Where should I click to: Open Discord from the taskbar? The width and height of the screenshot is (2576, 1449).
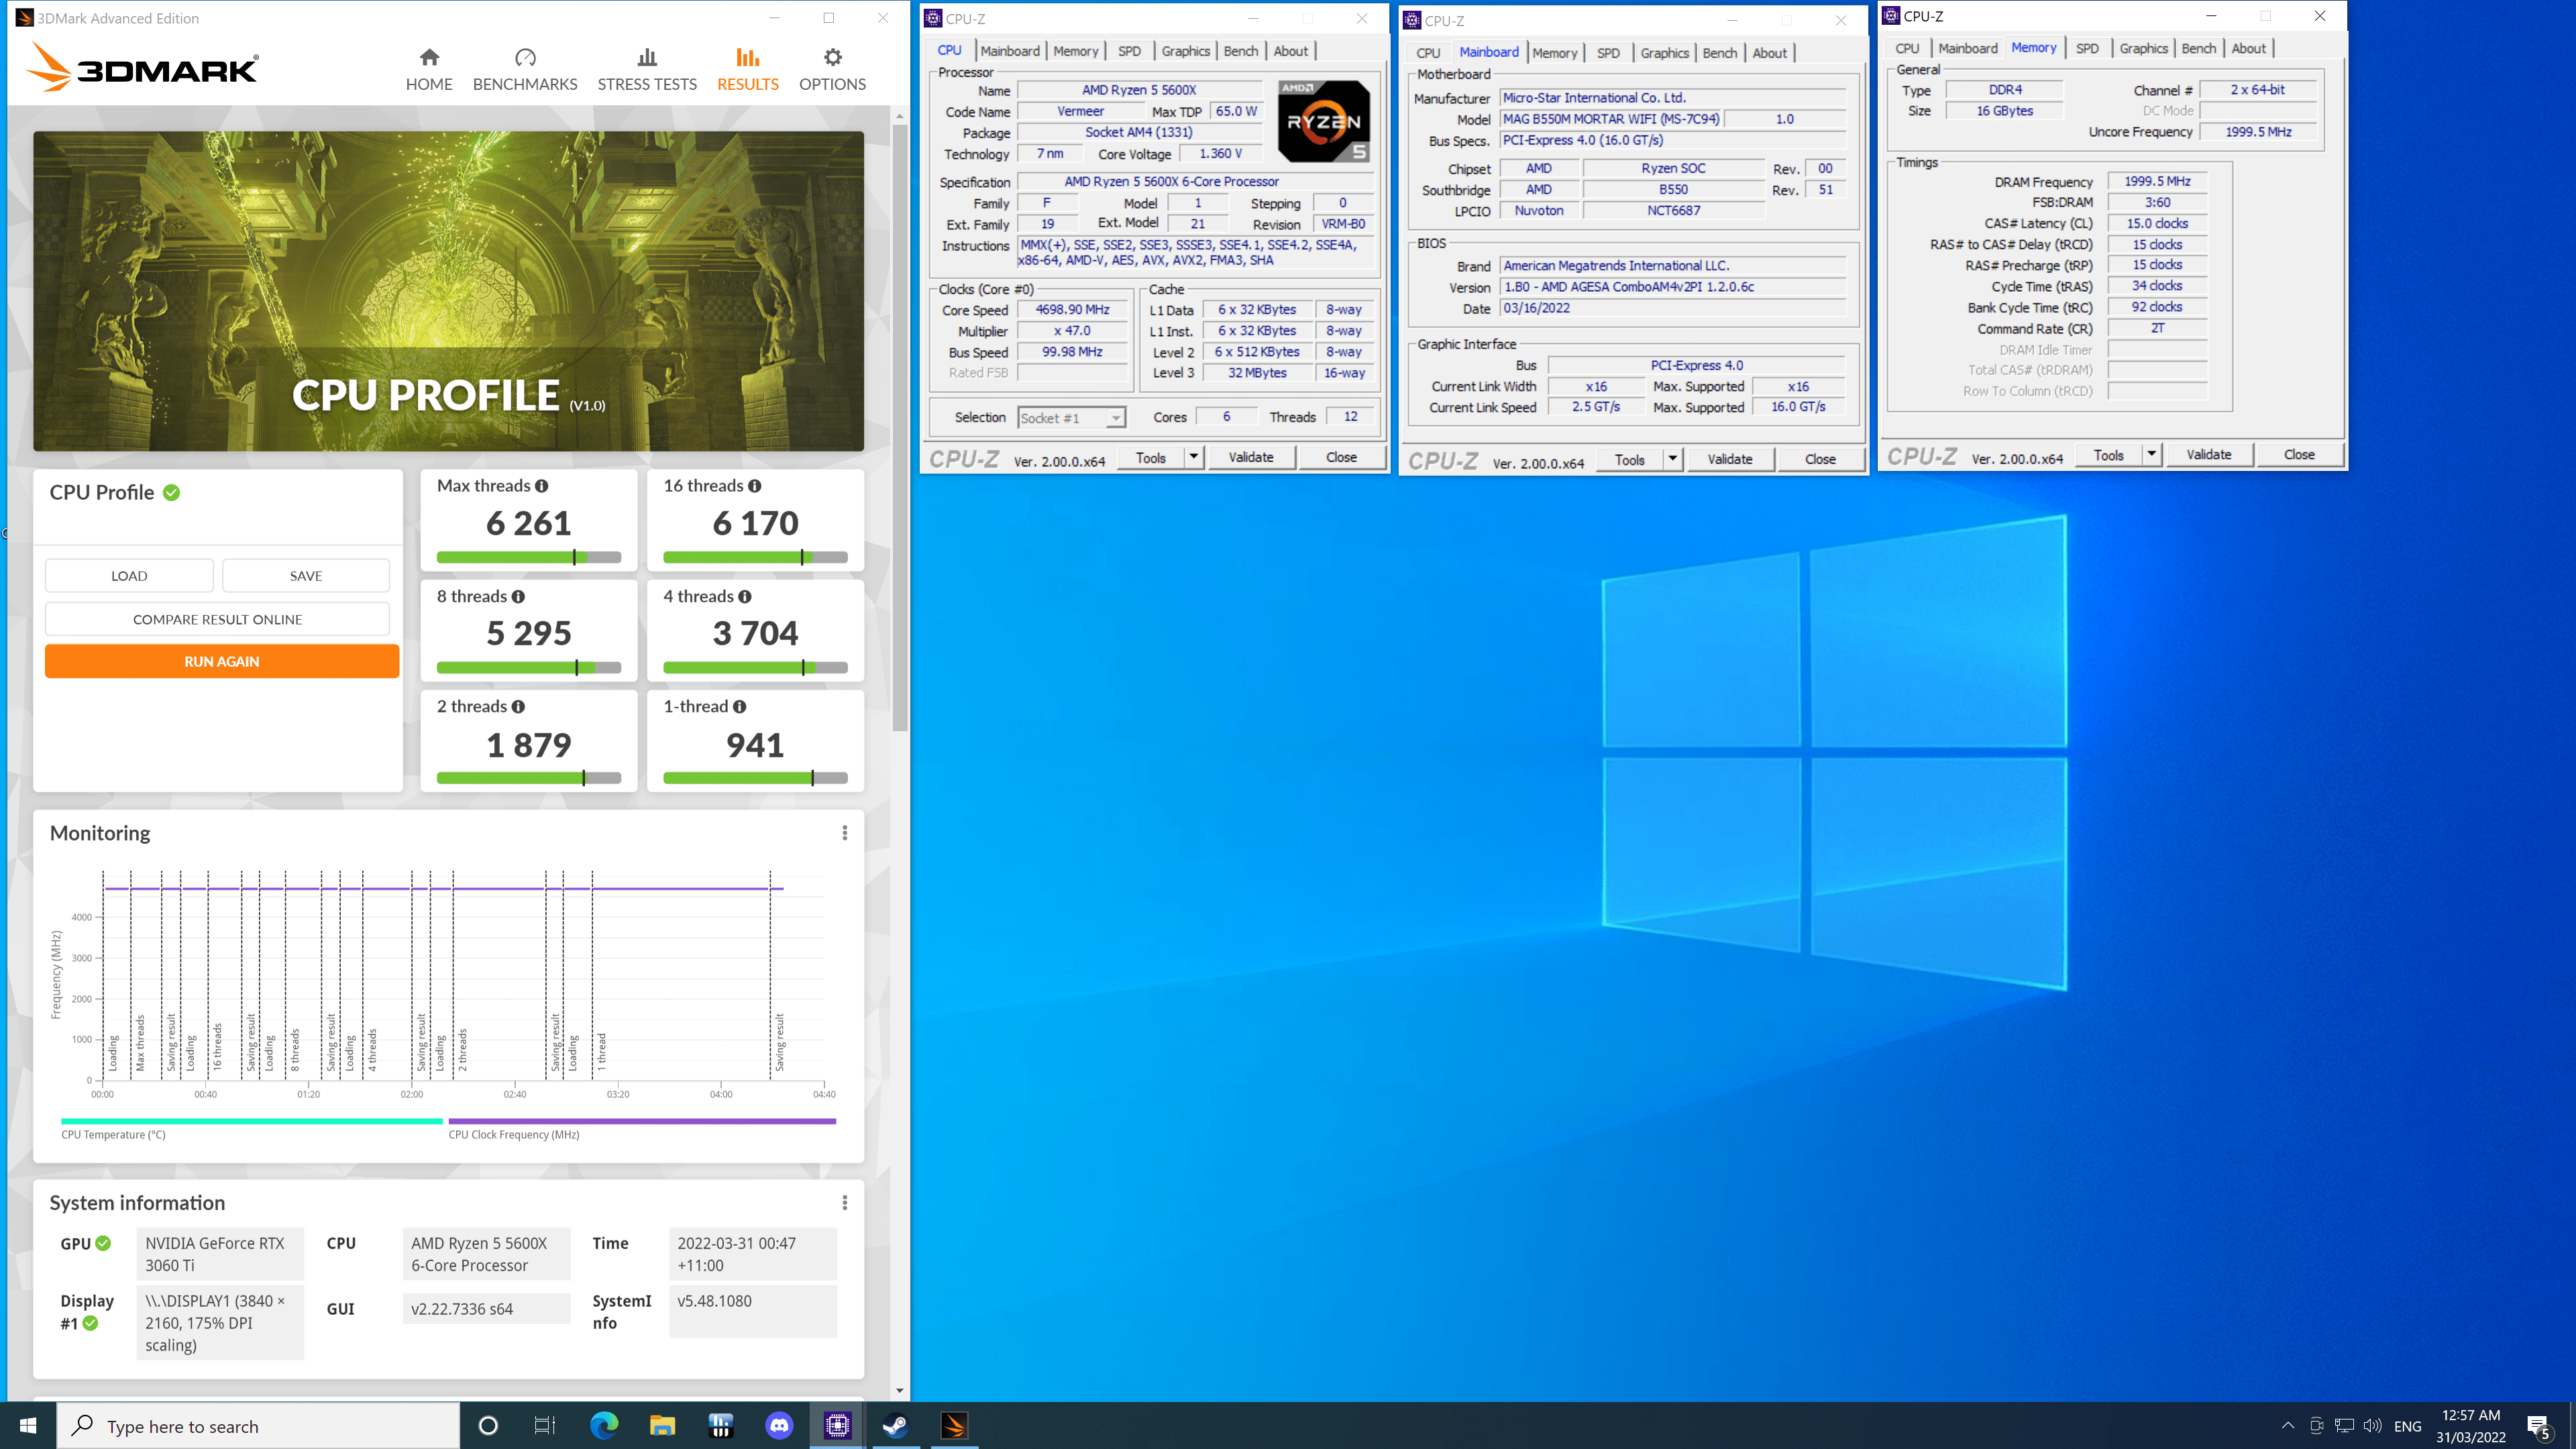pos(779,1426)
